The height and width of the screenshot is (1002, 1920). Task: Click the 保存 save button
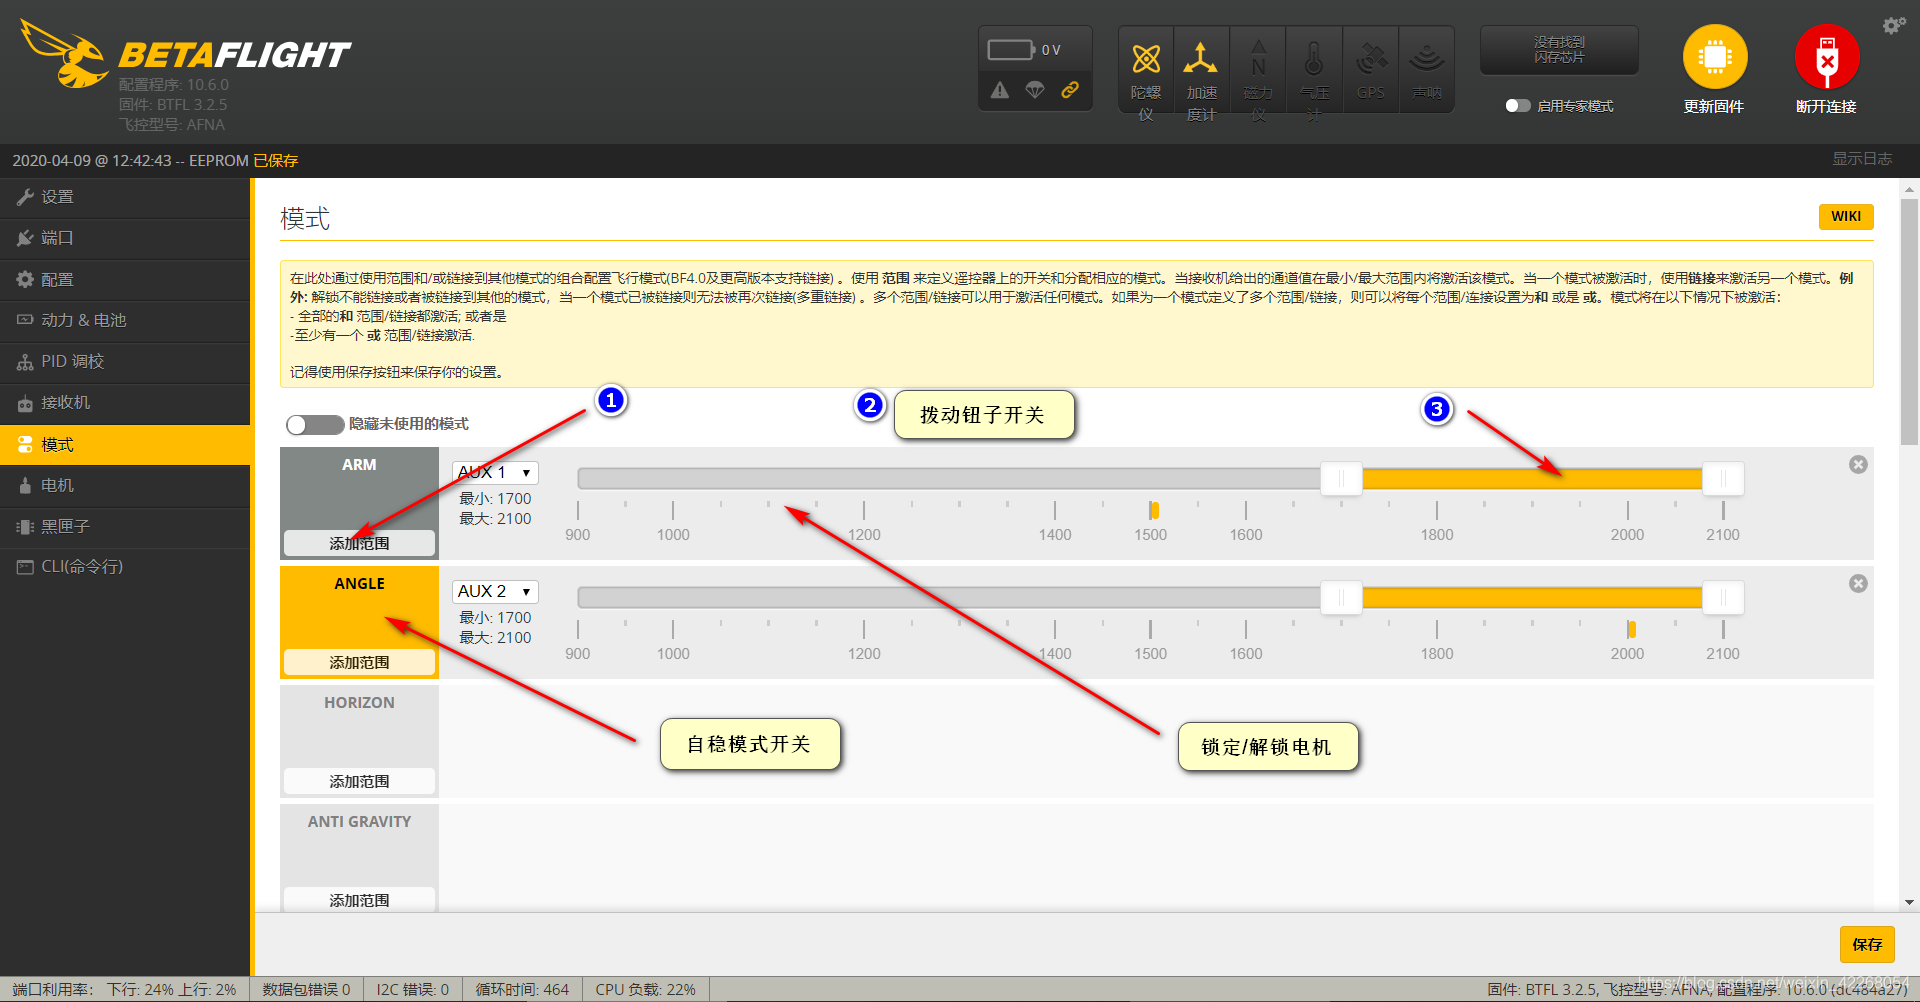[x=1867, y=944]
